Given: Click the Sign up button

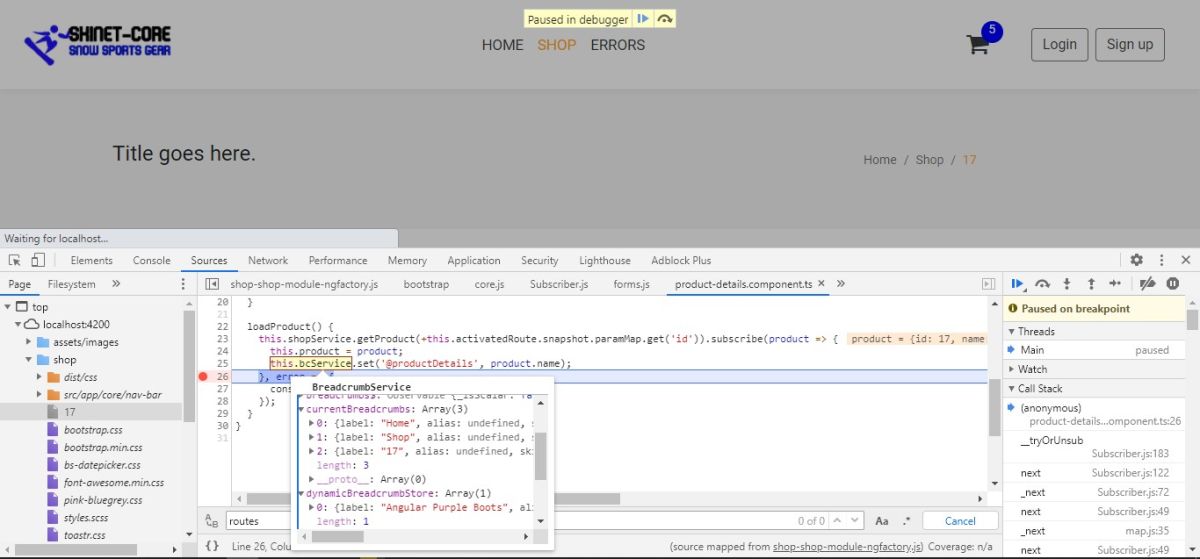Looking at the screenshot, I should (x=1130, y=44).
